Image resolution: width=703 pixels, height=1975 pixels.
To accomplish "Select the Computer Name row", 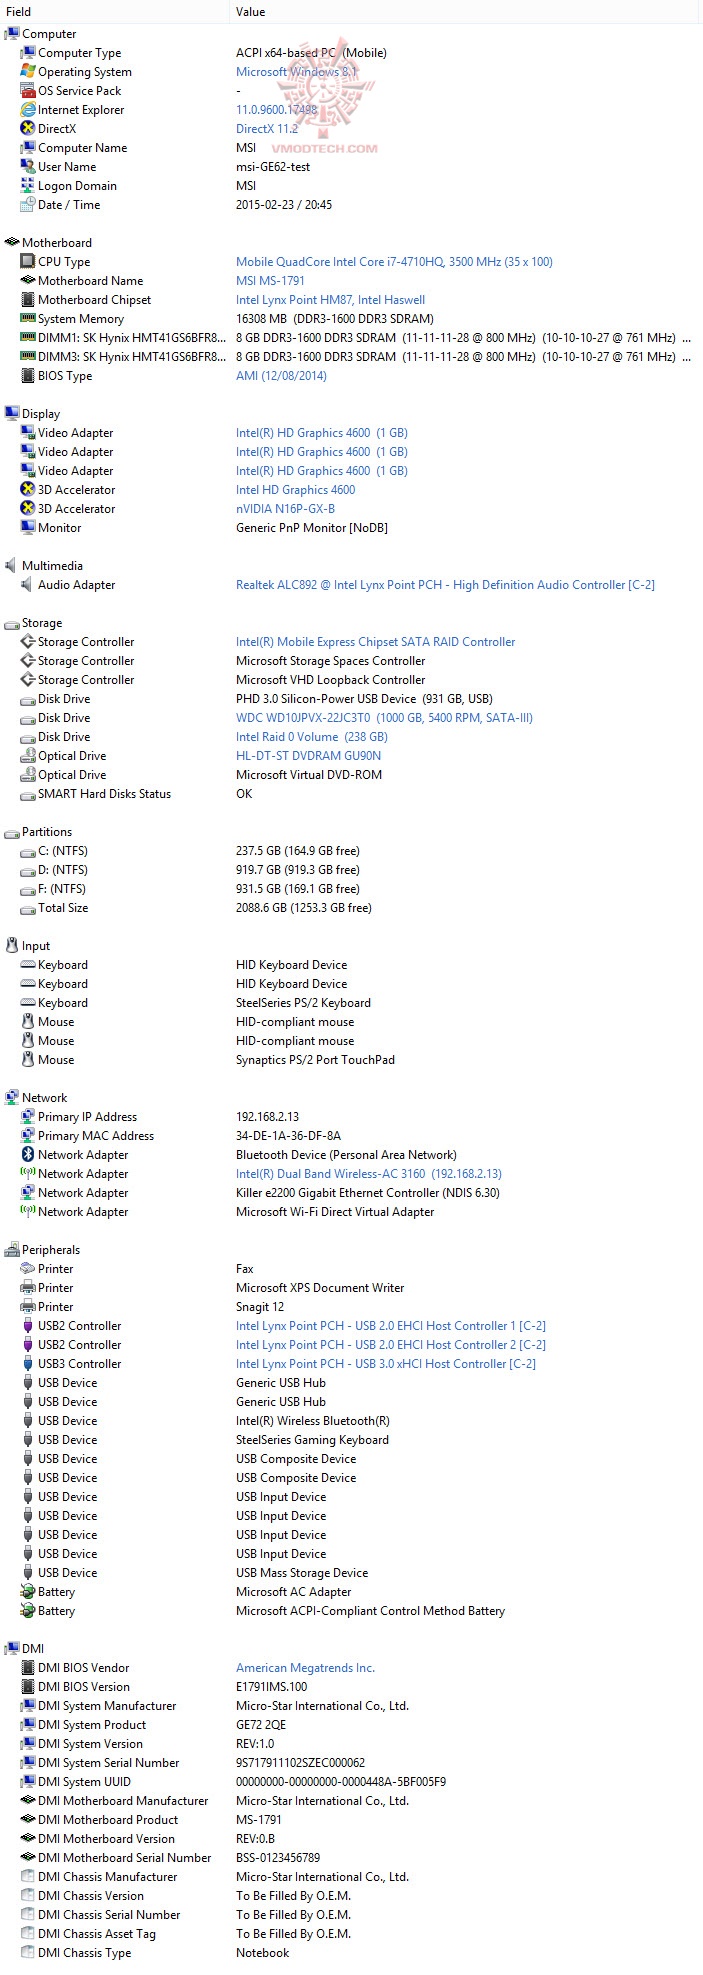I will coord(351,148).
